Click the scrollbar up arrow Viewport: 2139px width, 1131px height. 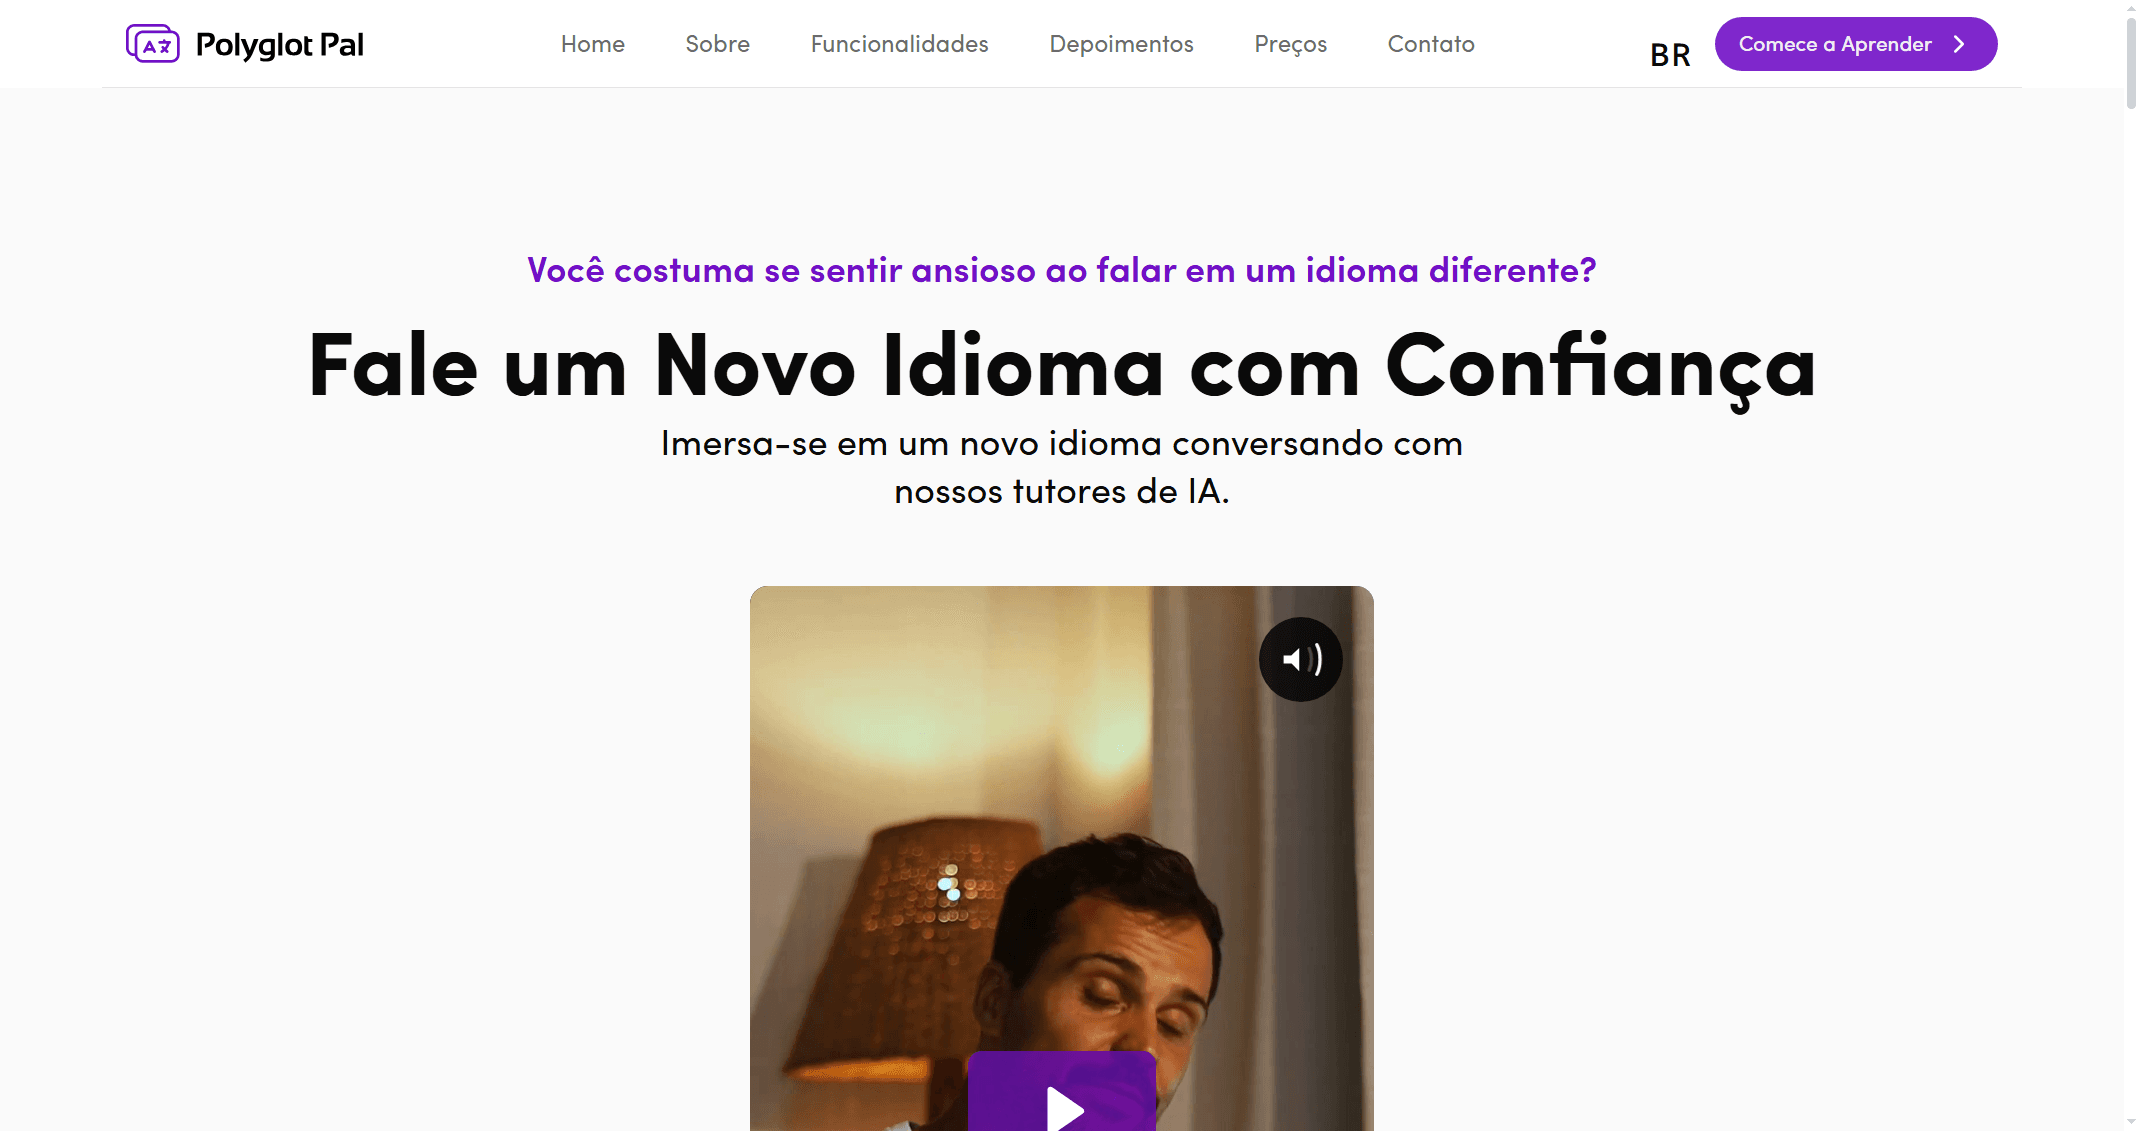[2130, 7]
